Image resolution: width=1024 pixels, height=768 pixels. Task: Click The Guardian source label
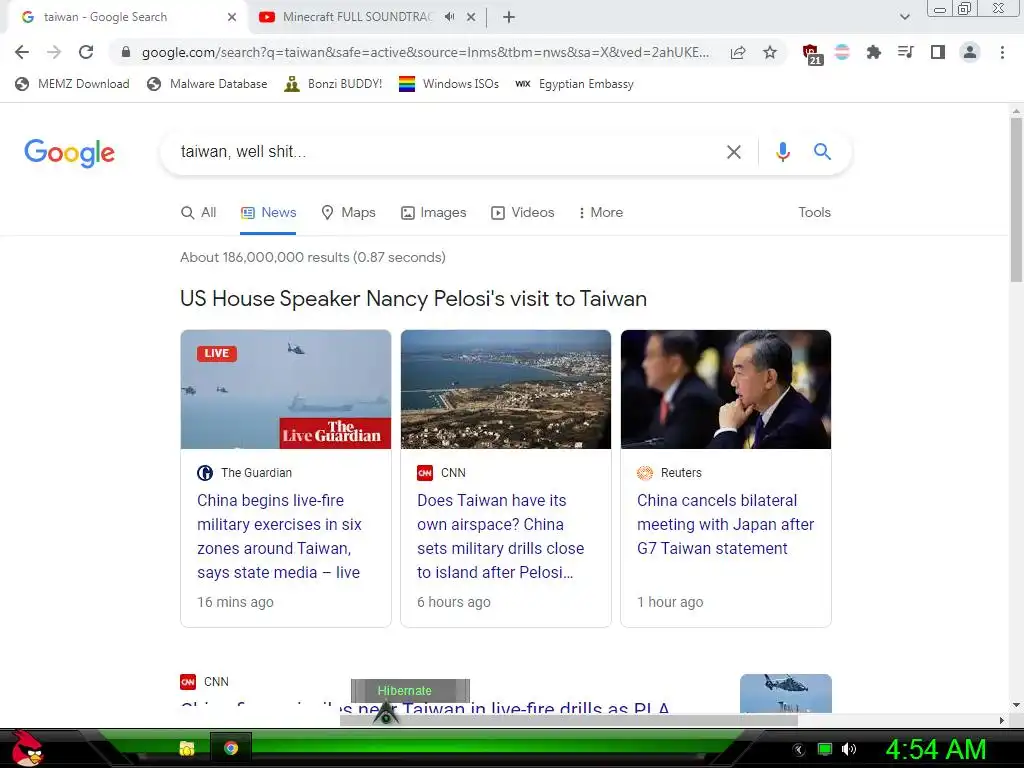click(257, 472)
